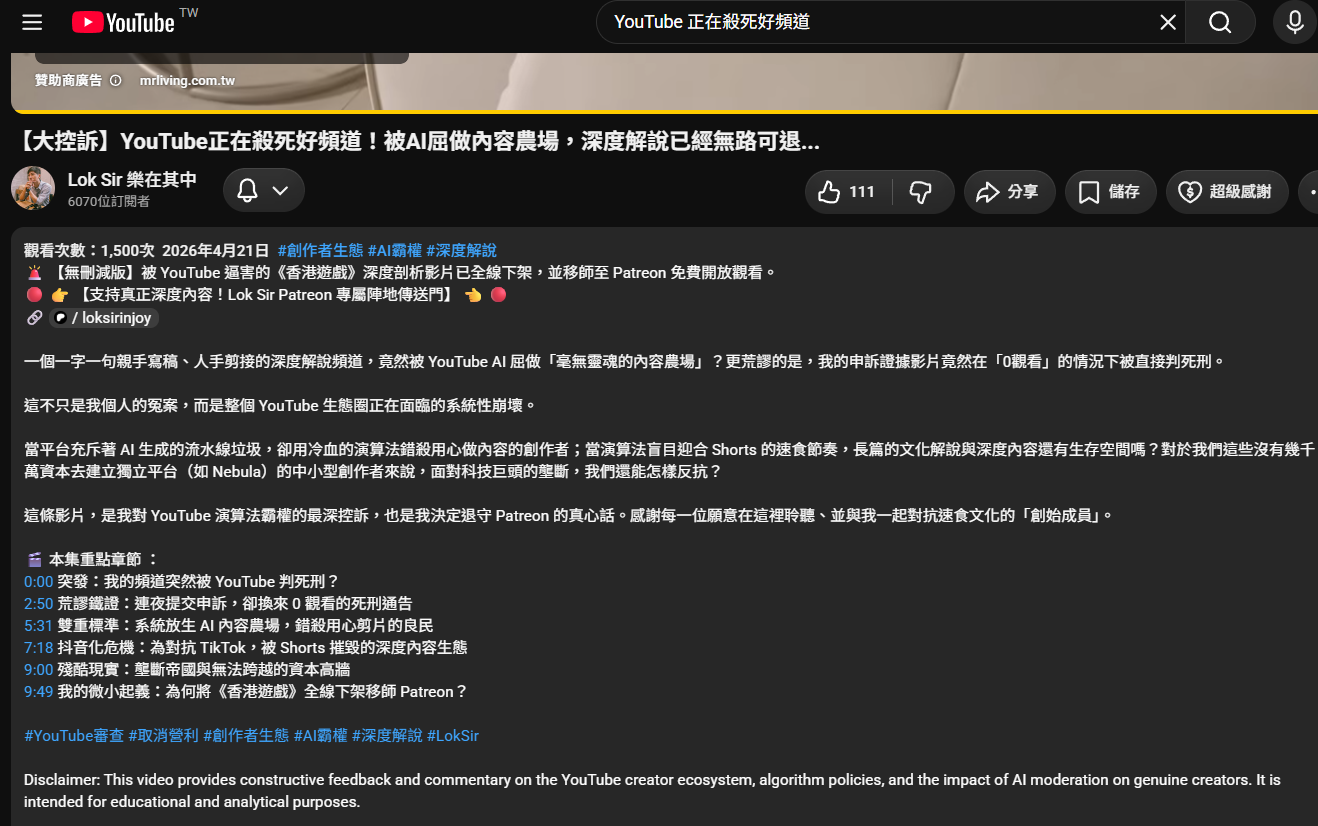Open #AI霸權 hashtag beside the upload date
The width and height of the screenshot is (1318, 826).
[395, 250]
